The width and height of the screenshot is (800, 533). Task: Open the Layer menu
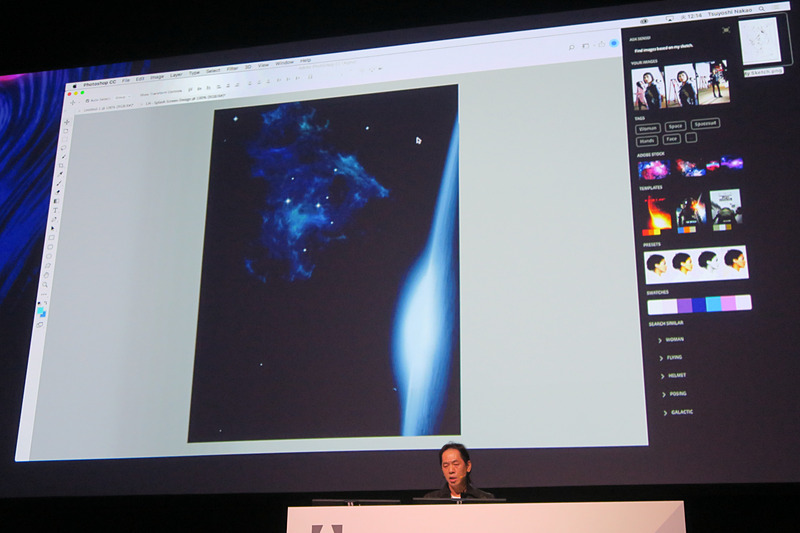click(x=176, y=75)
